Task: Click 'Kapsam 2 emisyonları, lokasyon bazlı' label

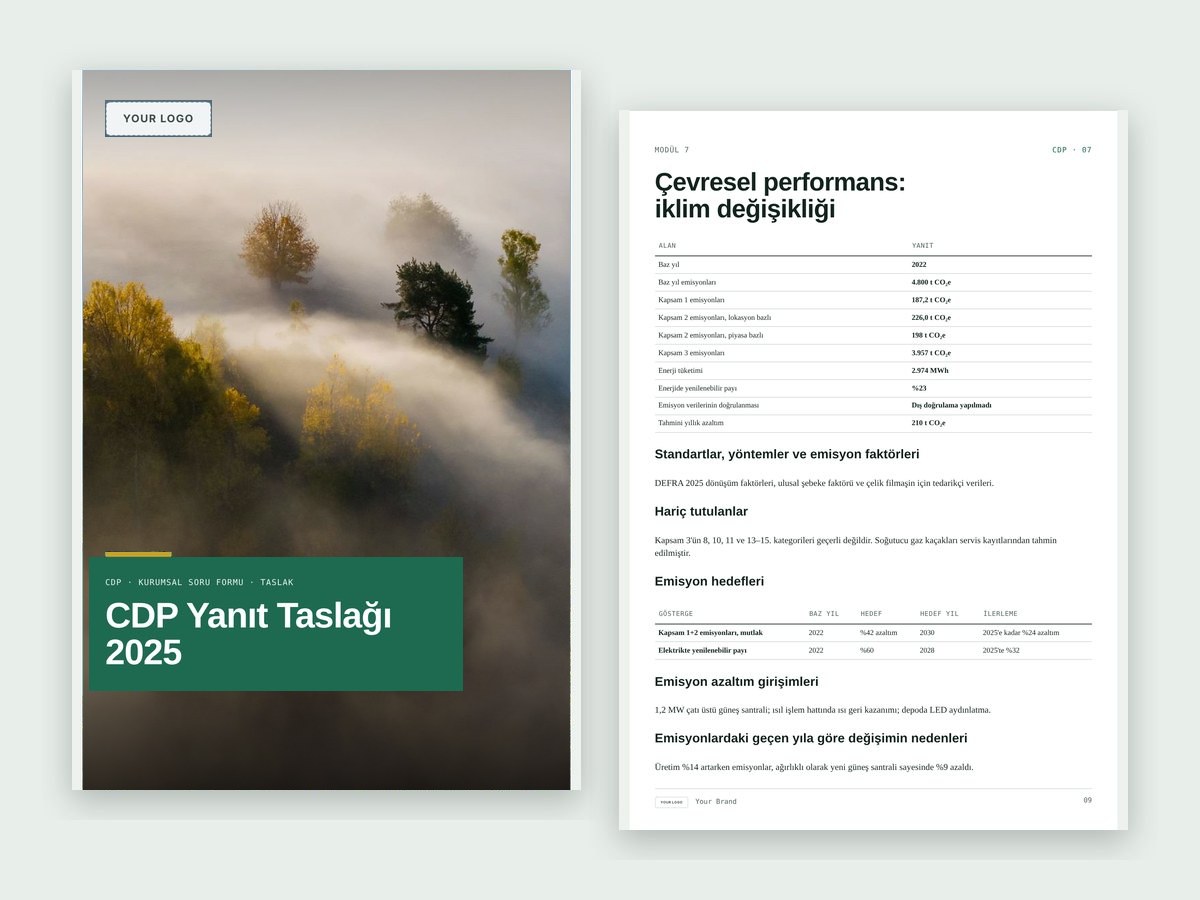Action: [x=714, y=318]
